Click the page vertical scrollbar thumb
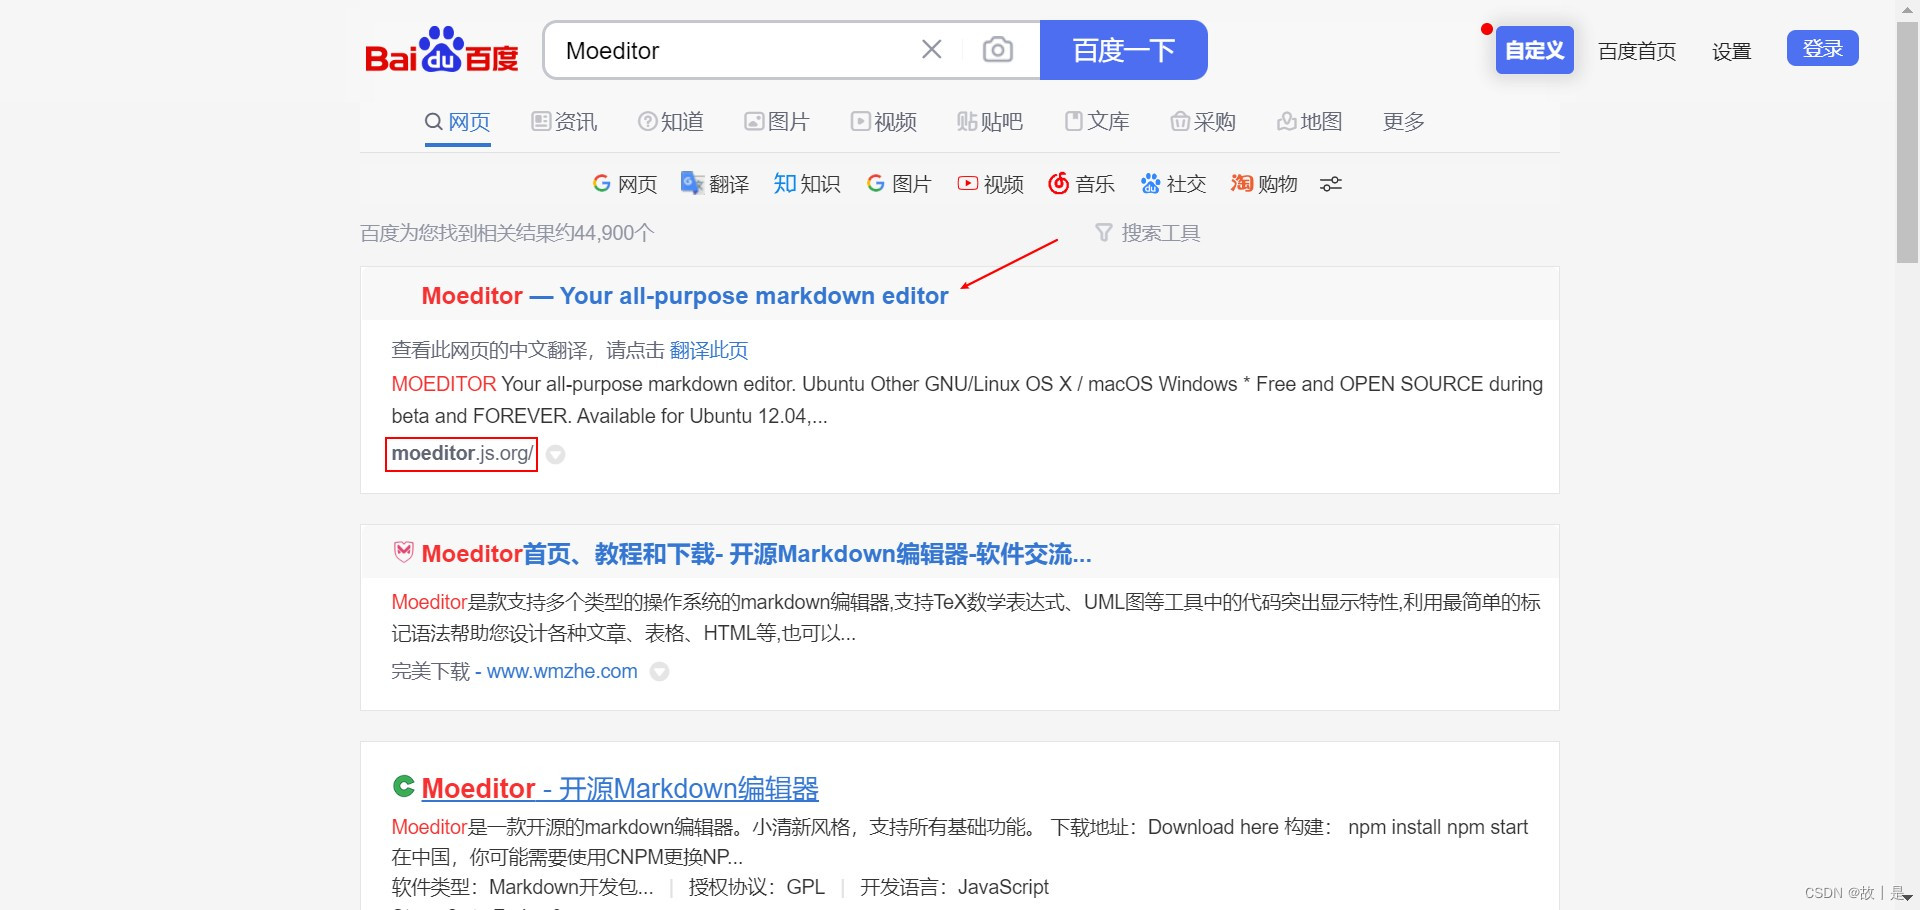Viewport: 1920px width, 910px height. [x=1908, y=142]
